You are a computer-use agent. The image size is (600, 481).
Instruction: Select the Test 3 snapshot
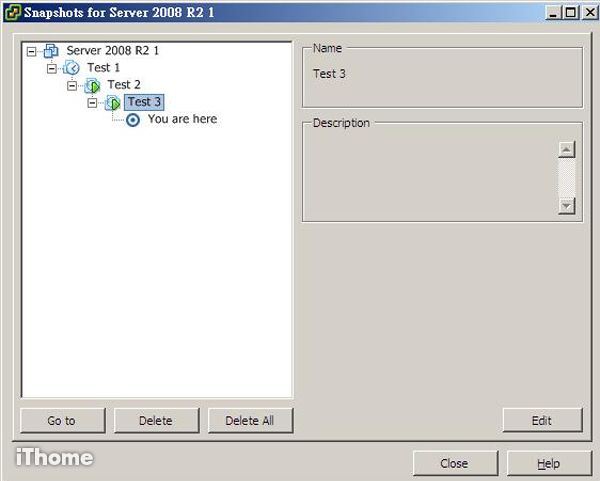[144, 102]
